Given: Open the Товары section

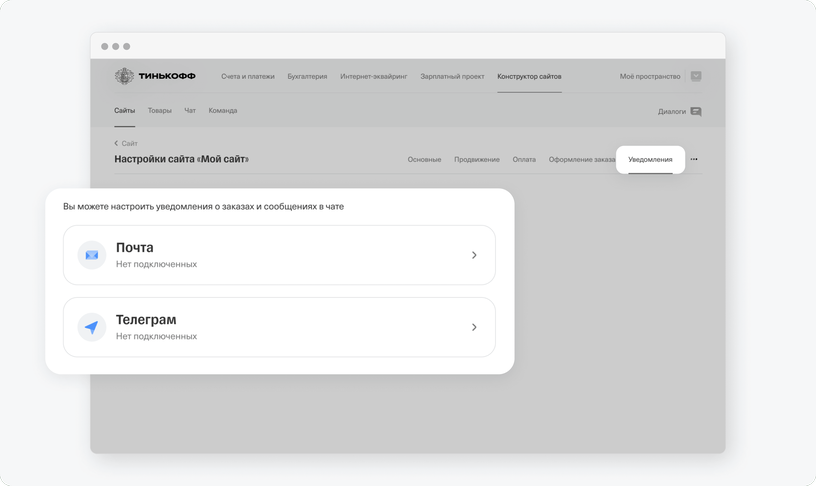Looking at the screenshot, I should click(x=159, y=110).
